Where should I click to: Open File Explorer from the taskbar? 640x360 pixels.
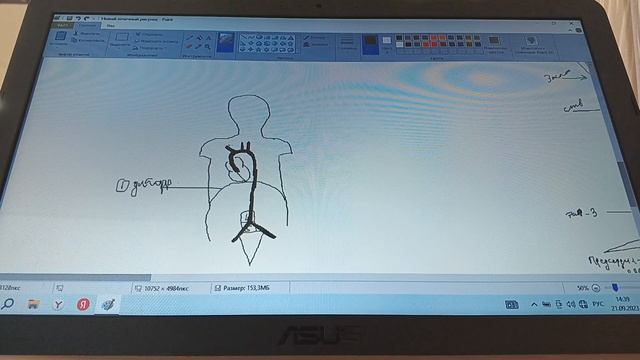[33, 304]
